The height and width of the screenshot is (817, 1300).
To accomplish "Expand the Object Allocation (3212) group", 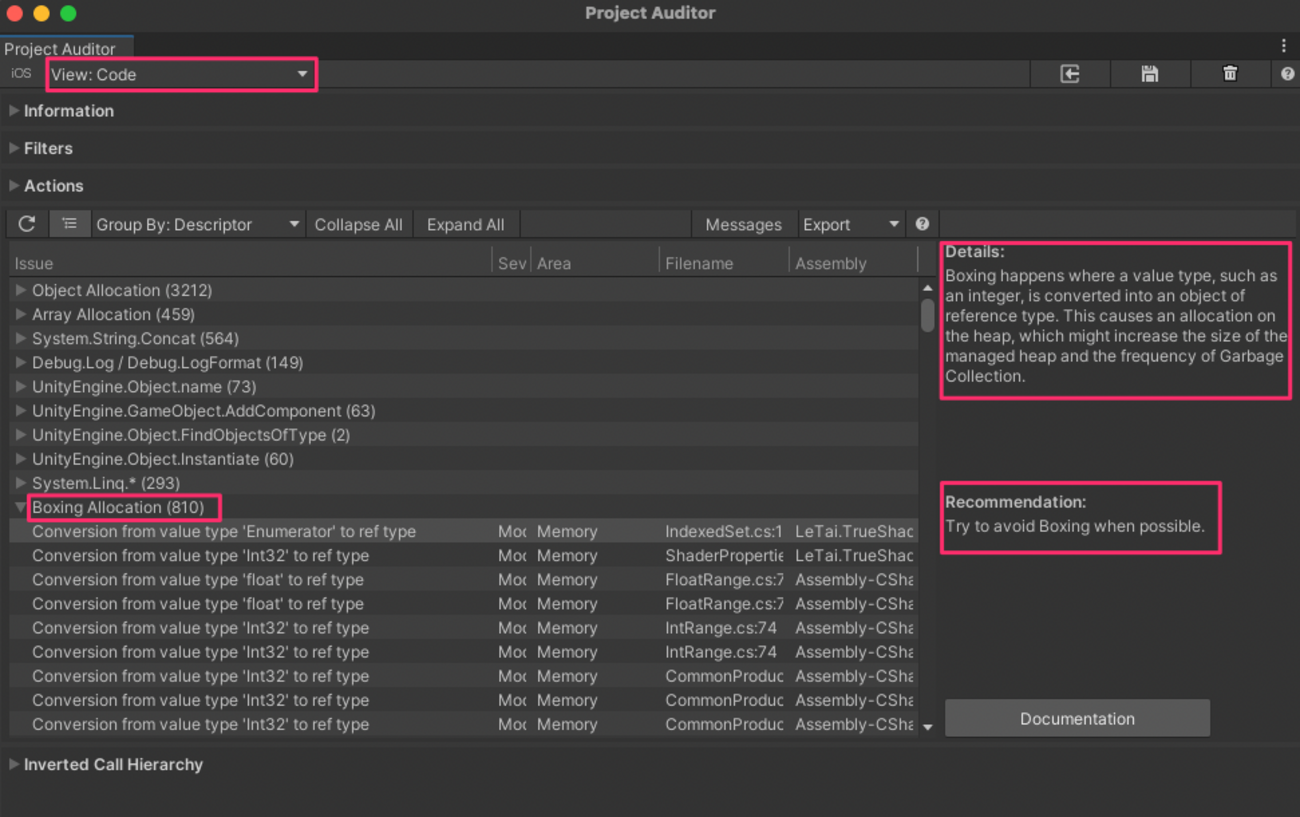I will tap(20, 290).
